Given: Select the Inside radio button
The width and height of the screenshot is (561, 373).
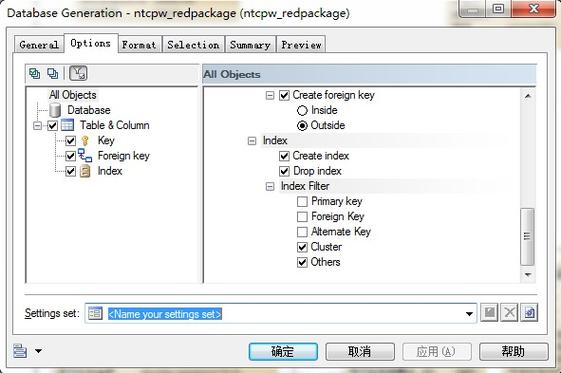Looking at the screenshot, I should [302, 111].
